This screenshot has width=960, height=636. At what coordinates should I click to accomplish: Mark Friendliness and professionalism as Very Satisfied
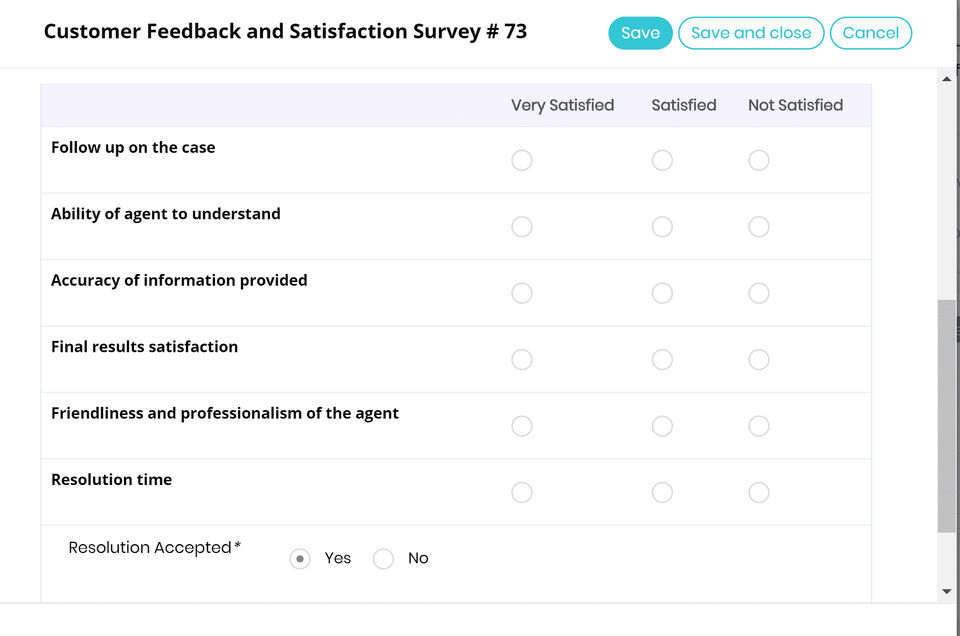(522, 426)
